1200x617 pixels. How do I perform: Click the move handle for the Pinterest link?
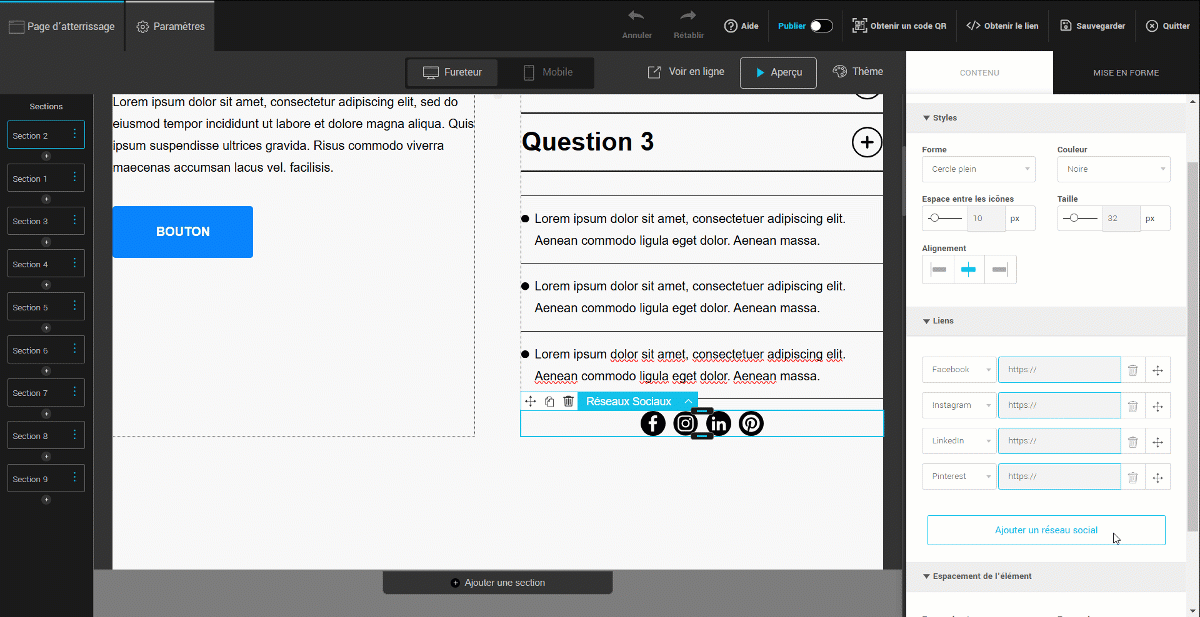coord(1157,477)
